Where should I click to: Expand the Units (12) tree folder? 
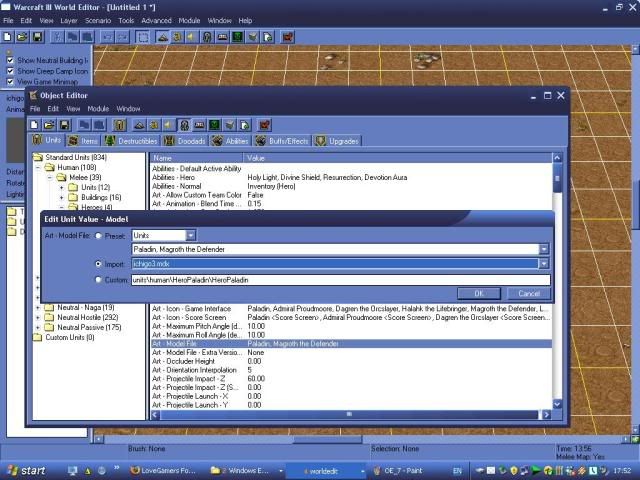click(62, 187)
